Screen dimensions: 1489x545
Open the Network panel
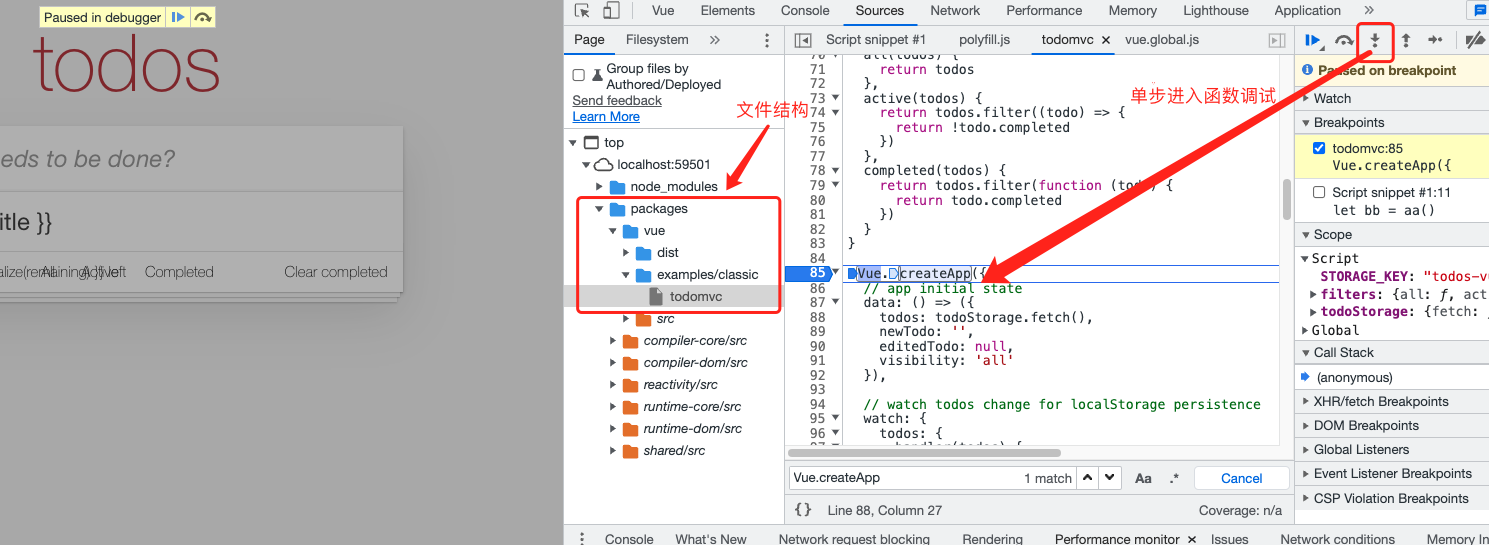[955, 11]
